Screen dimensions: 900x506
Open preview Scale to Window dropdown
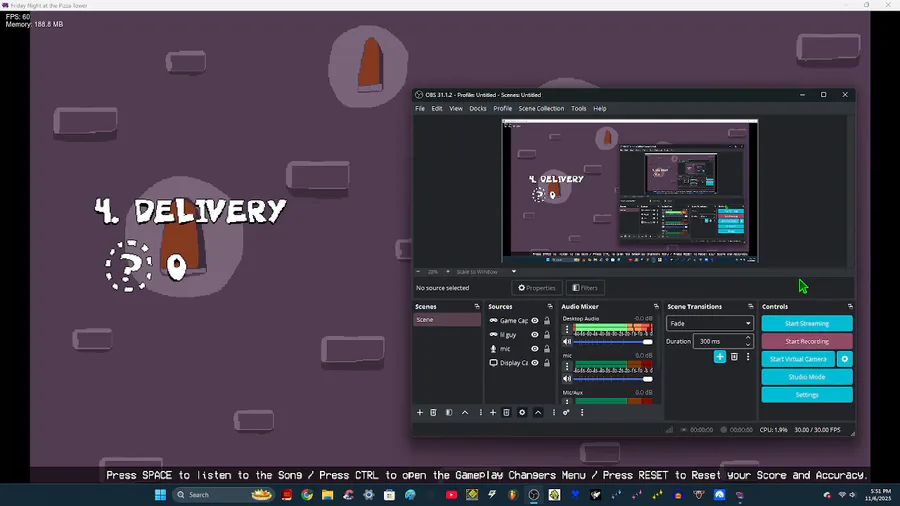[x=486, y=272]
